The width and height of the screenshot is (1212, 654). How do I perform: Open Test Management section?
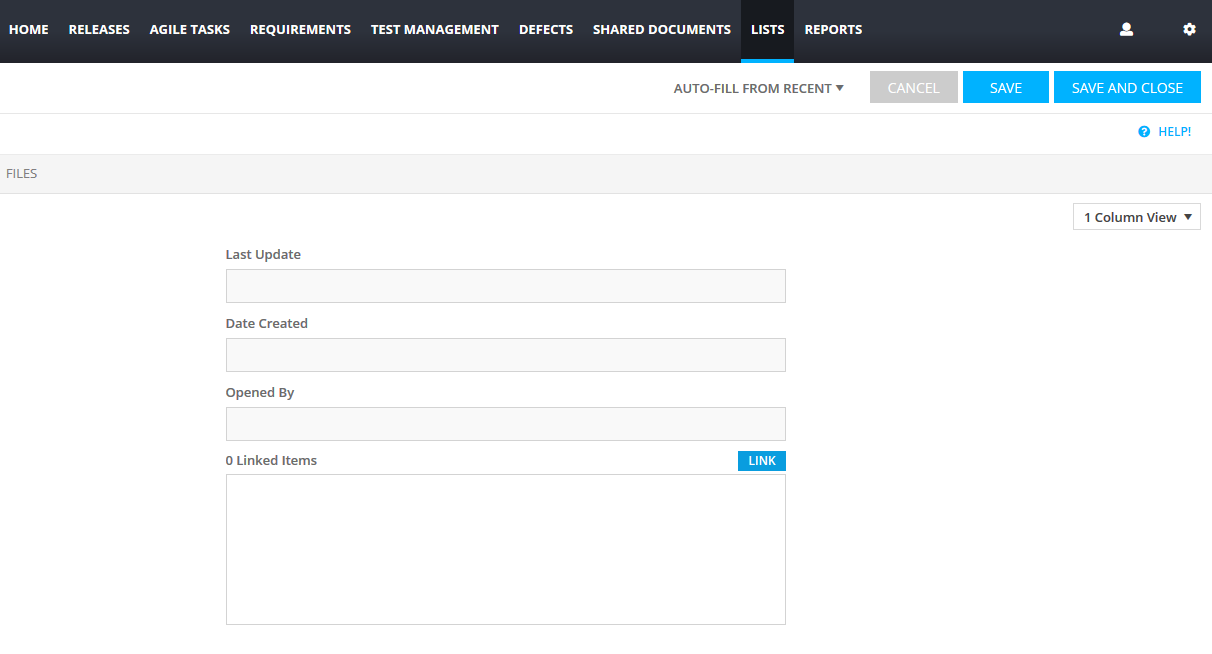(x=434, y=30)
